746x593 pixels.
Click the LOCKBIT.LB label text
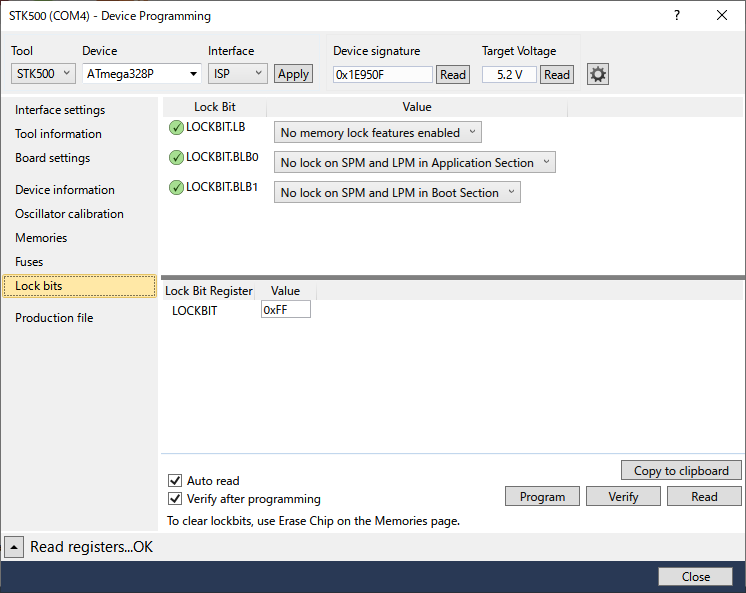(216, 127)
